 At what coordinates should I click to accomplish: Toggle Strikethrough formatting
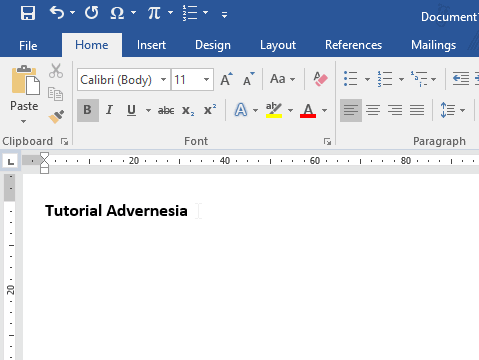pyautogui.click(x=166, y=110)
